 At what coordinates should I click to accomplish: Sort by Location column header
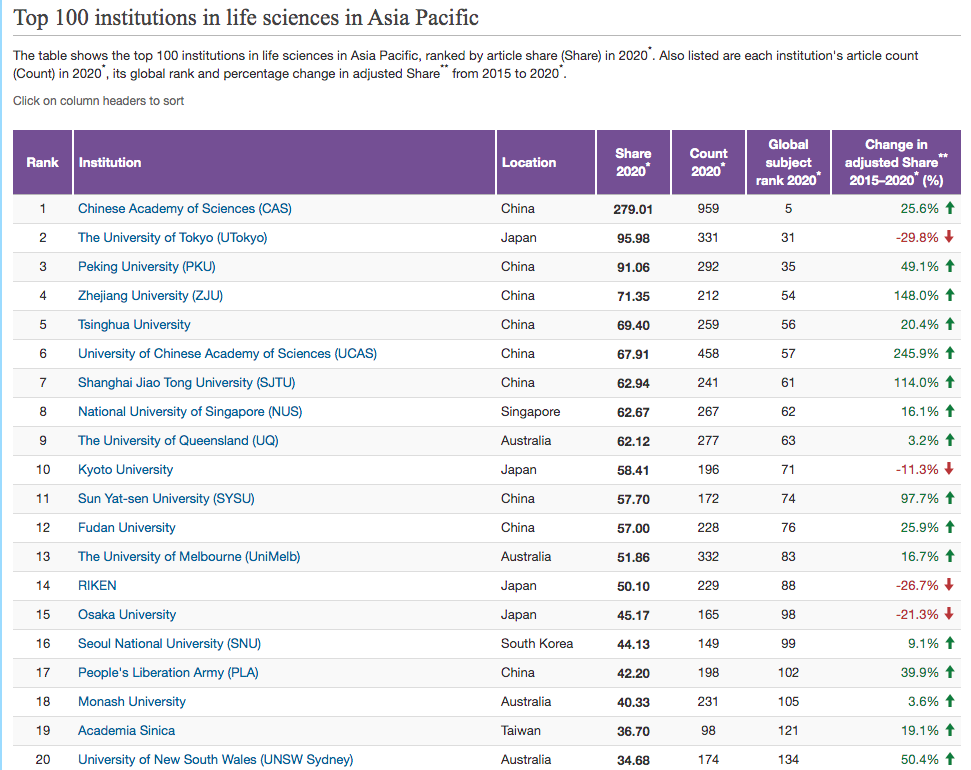coord(529,162)
